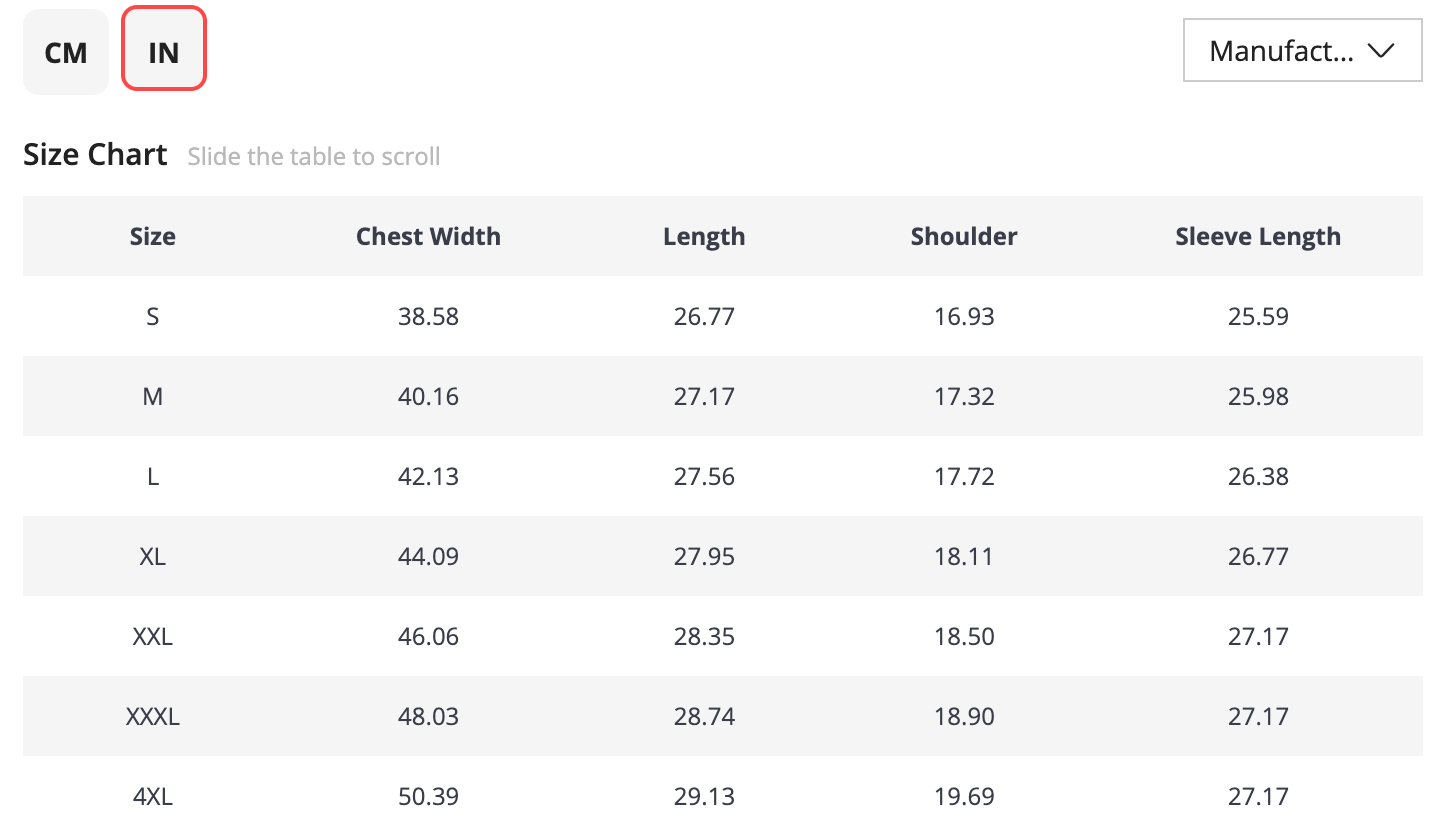The image size is (1452, 824).
Task: Switch units to CM
Action: 66,52
